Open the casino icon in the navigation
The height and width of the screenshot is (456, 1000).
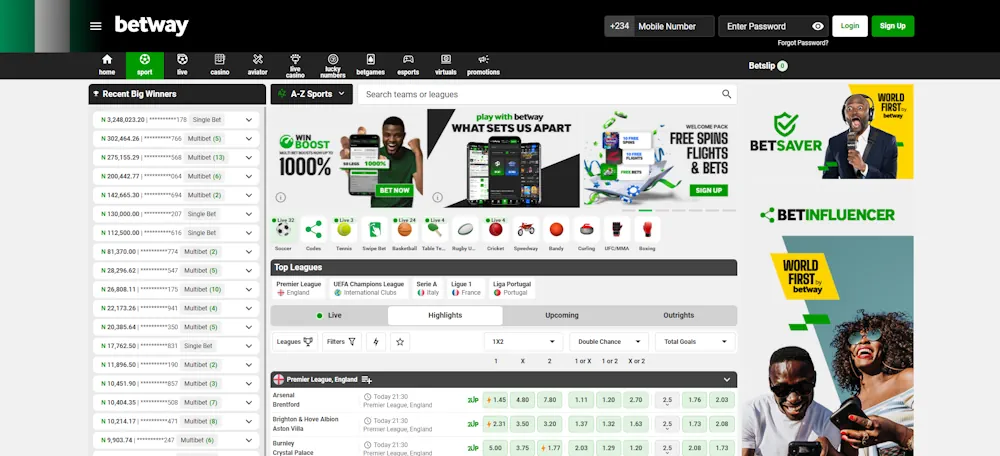point(220,59)
